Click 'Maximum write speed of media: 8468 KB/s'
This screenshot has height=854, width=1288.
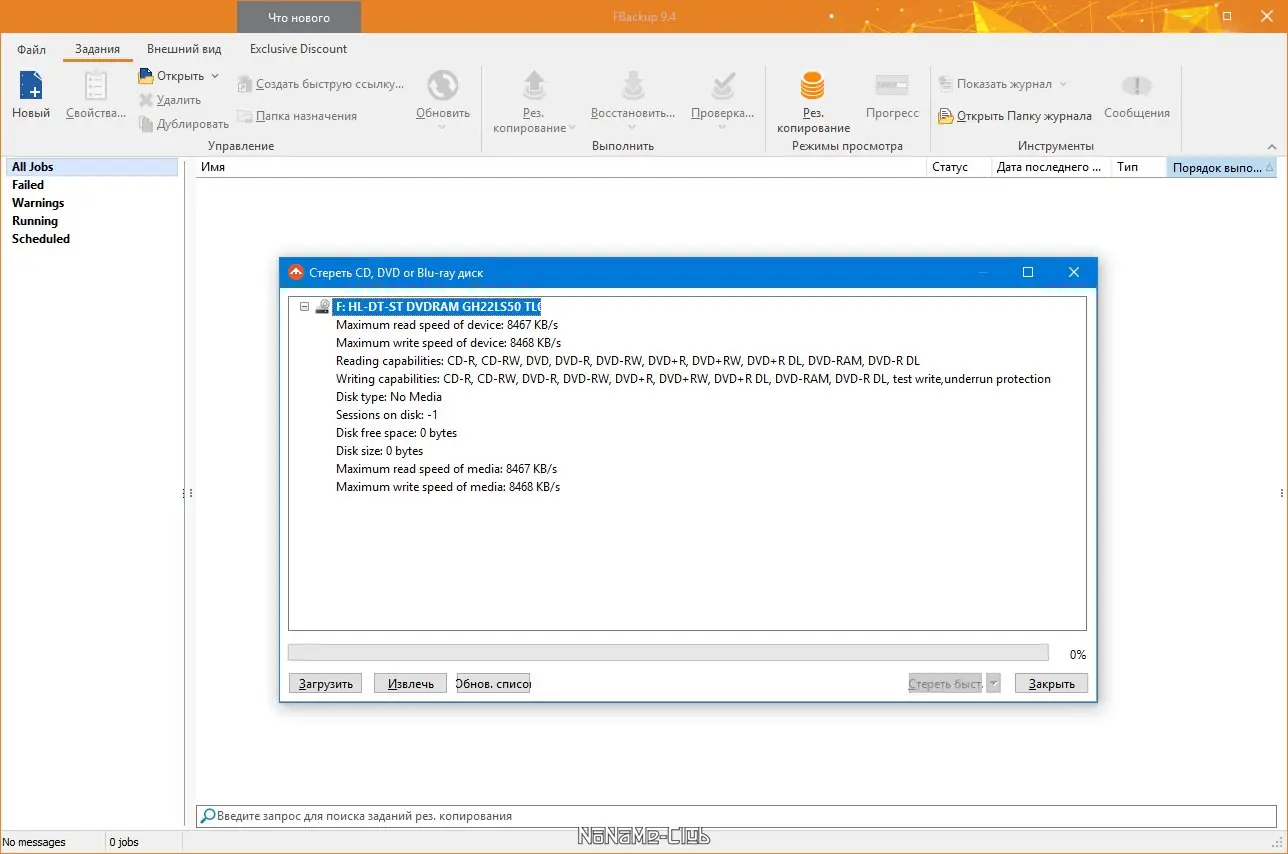click(x=448, y=487)
